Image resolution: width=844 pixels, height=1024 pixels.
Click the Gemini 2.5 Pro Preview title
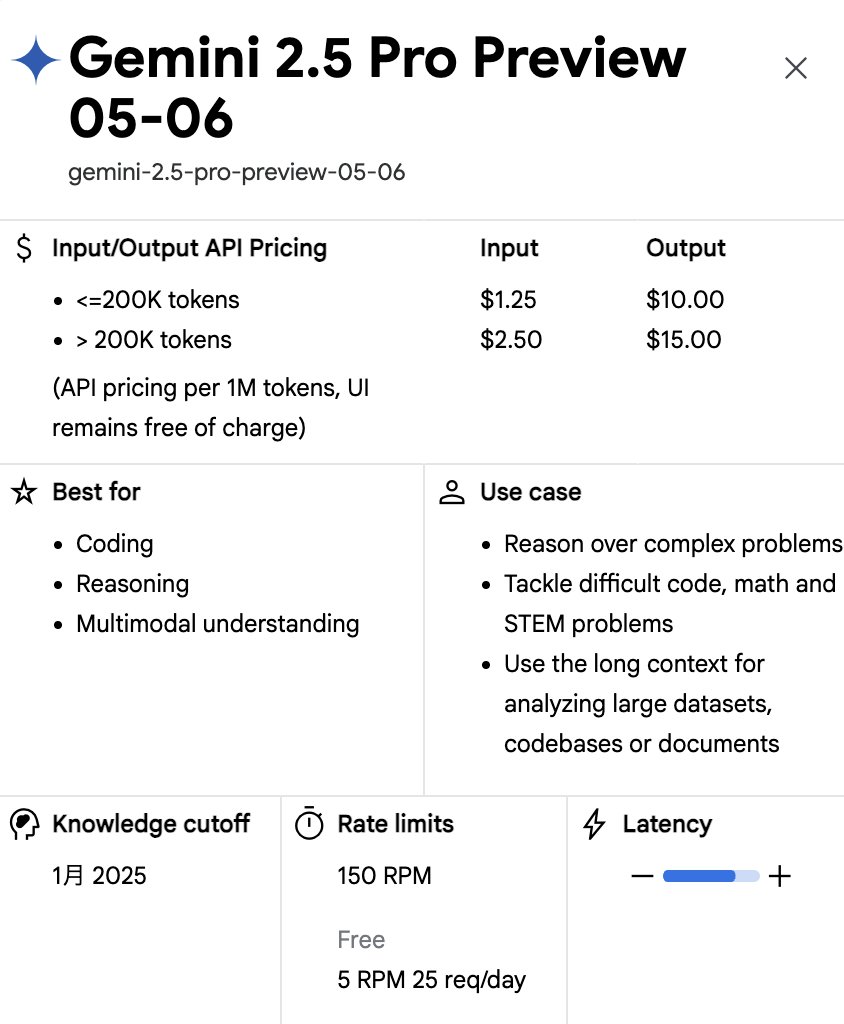click(x=377, y=88)
